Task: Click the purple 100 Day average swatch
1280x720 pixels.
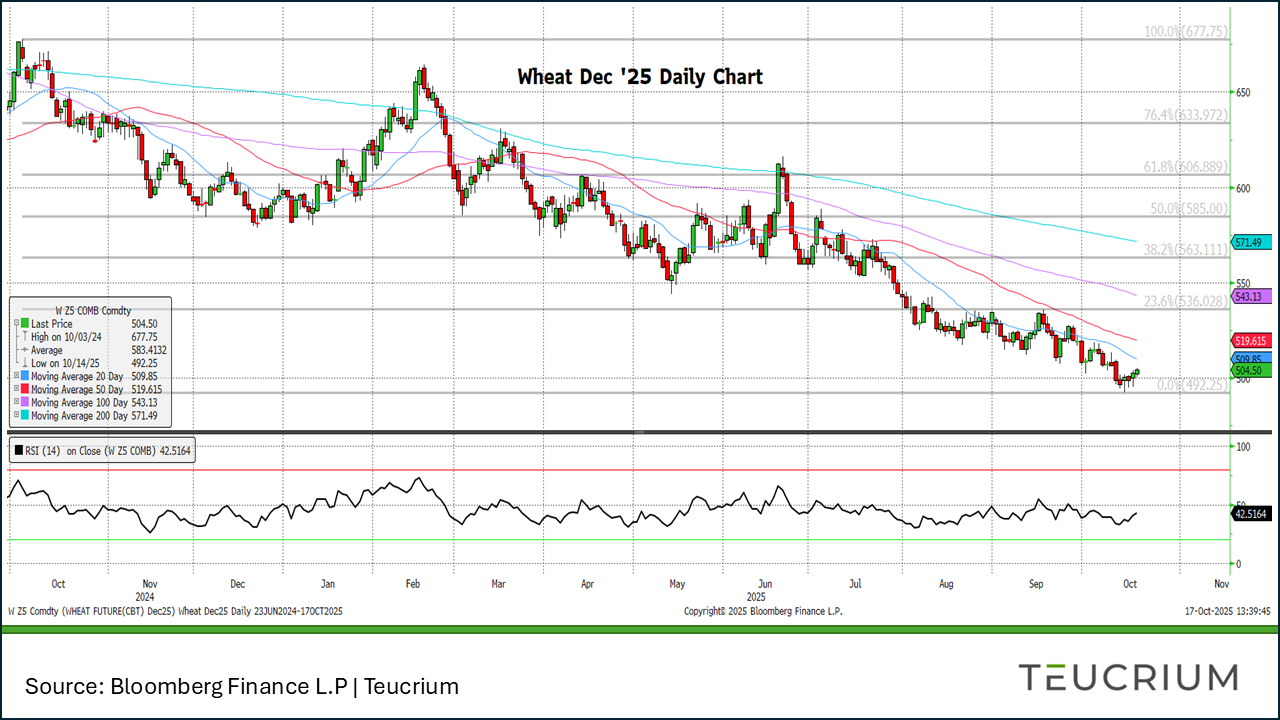Action: 25,402
